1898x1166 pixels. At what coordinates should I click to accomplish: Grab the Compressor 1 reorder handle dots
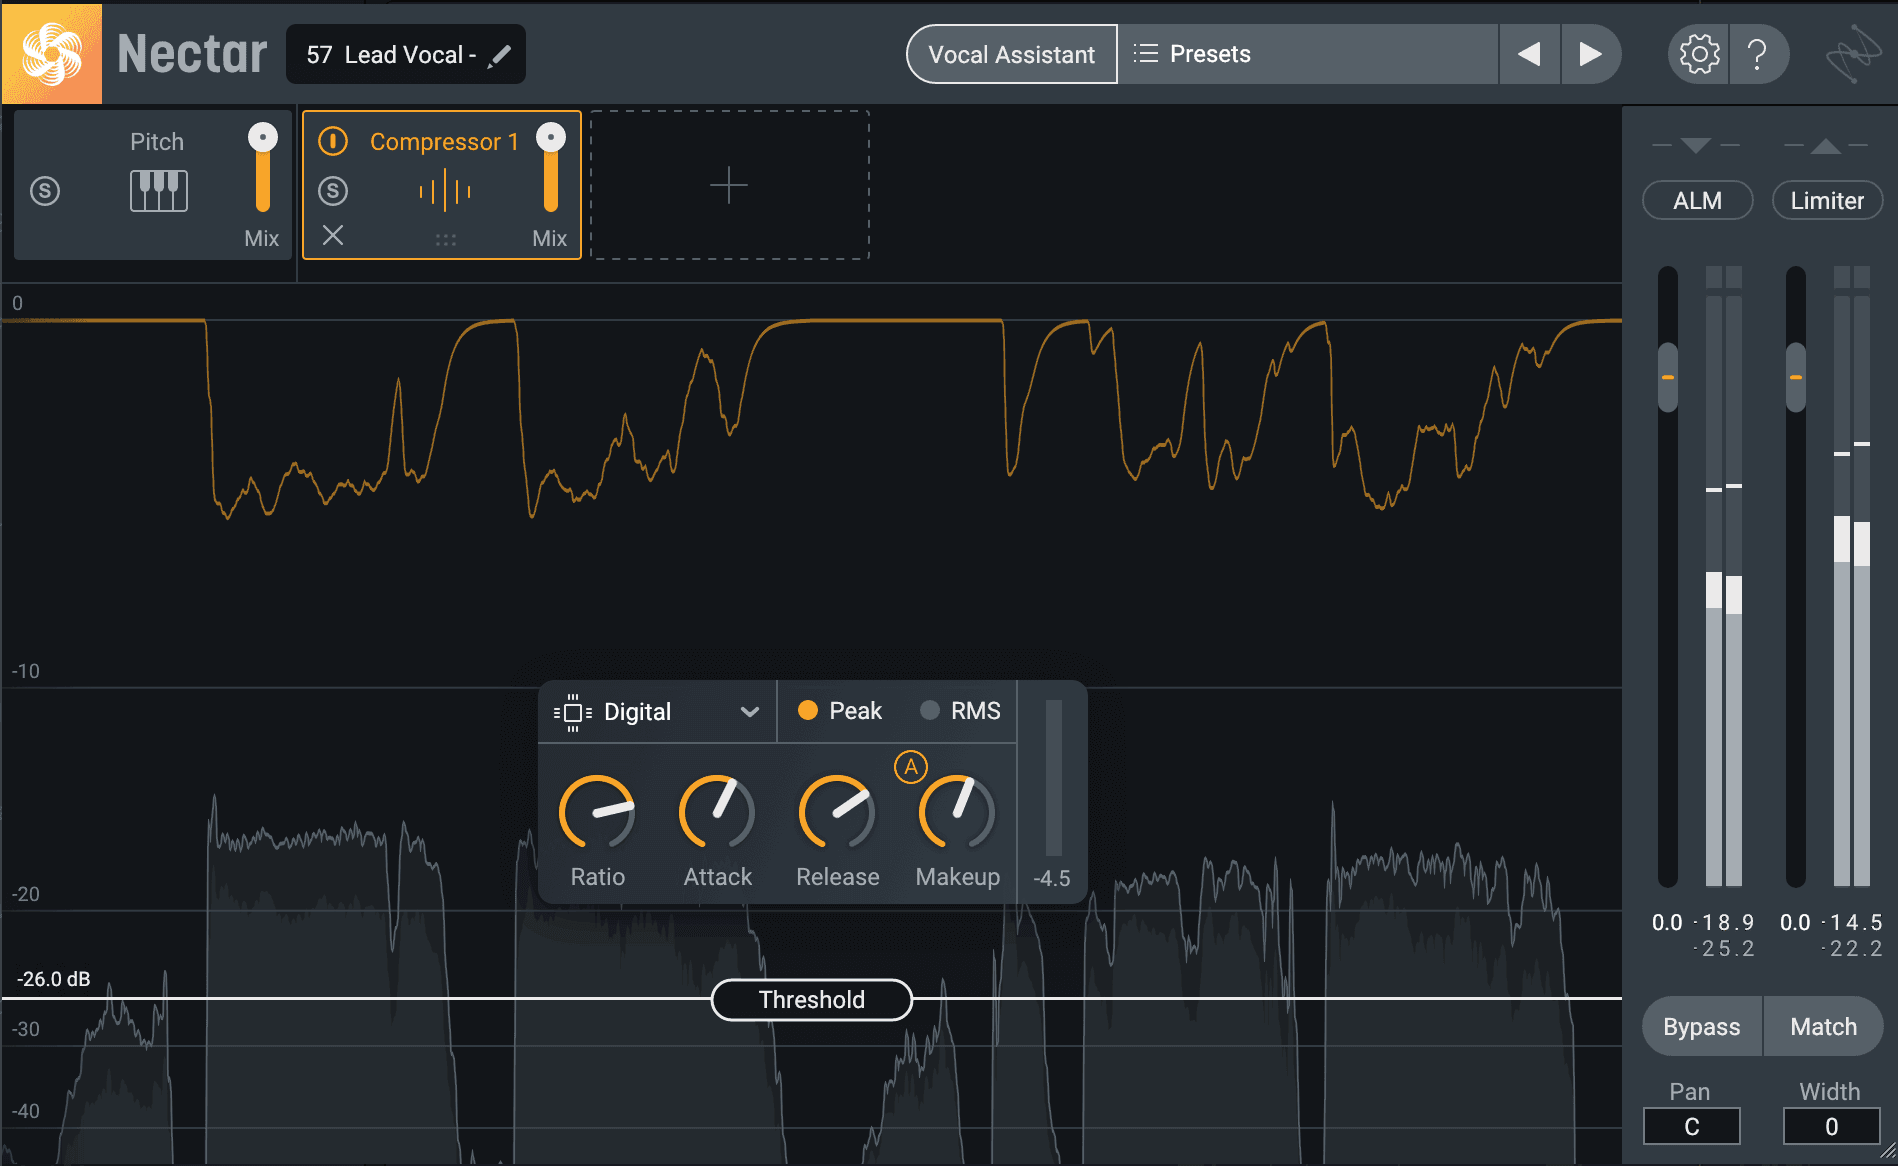(446, 240)
